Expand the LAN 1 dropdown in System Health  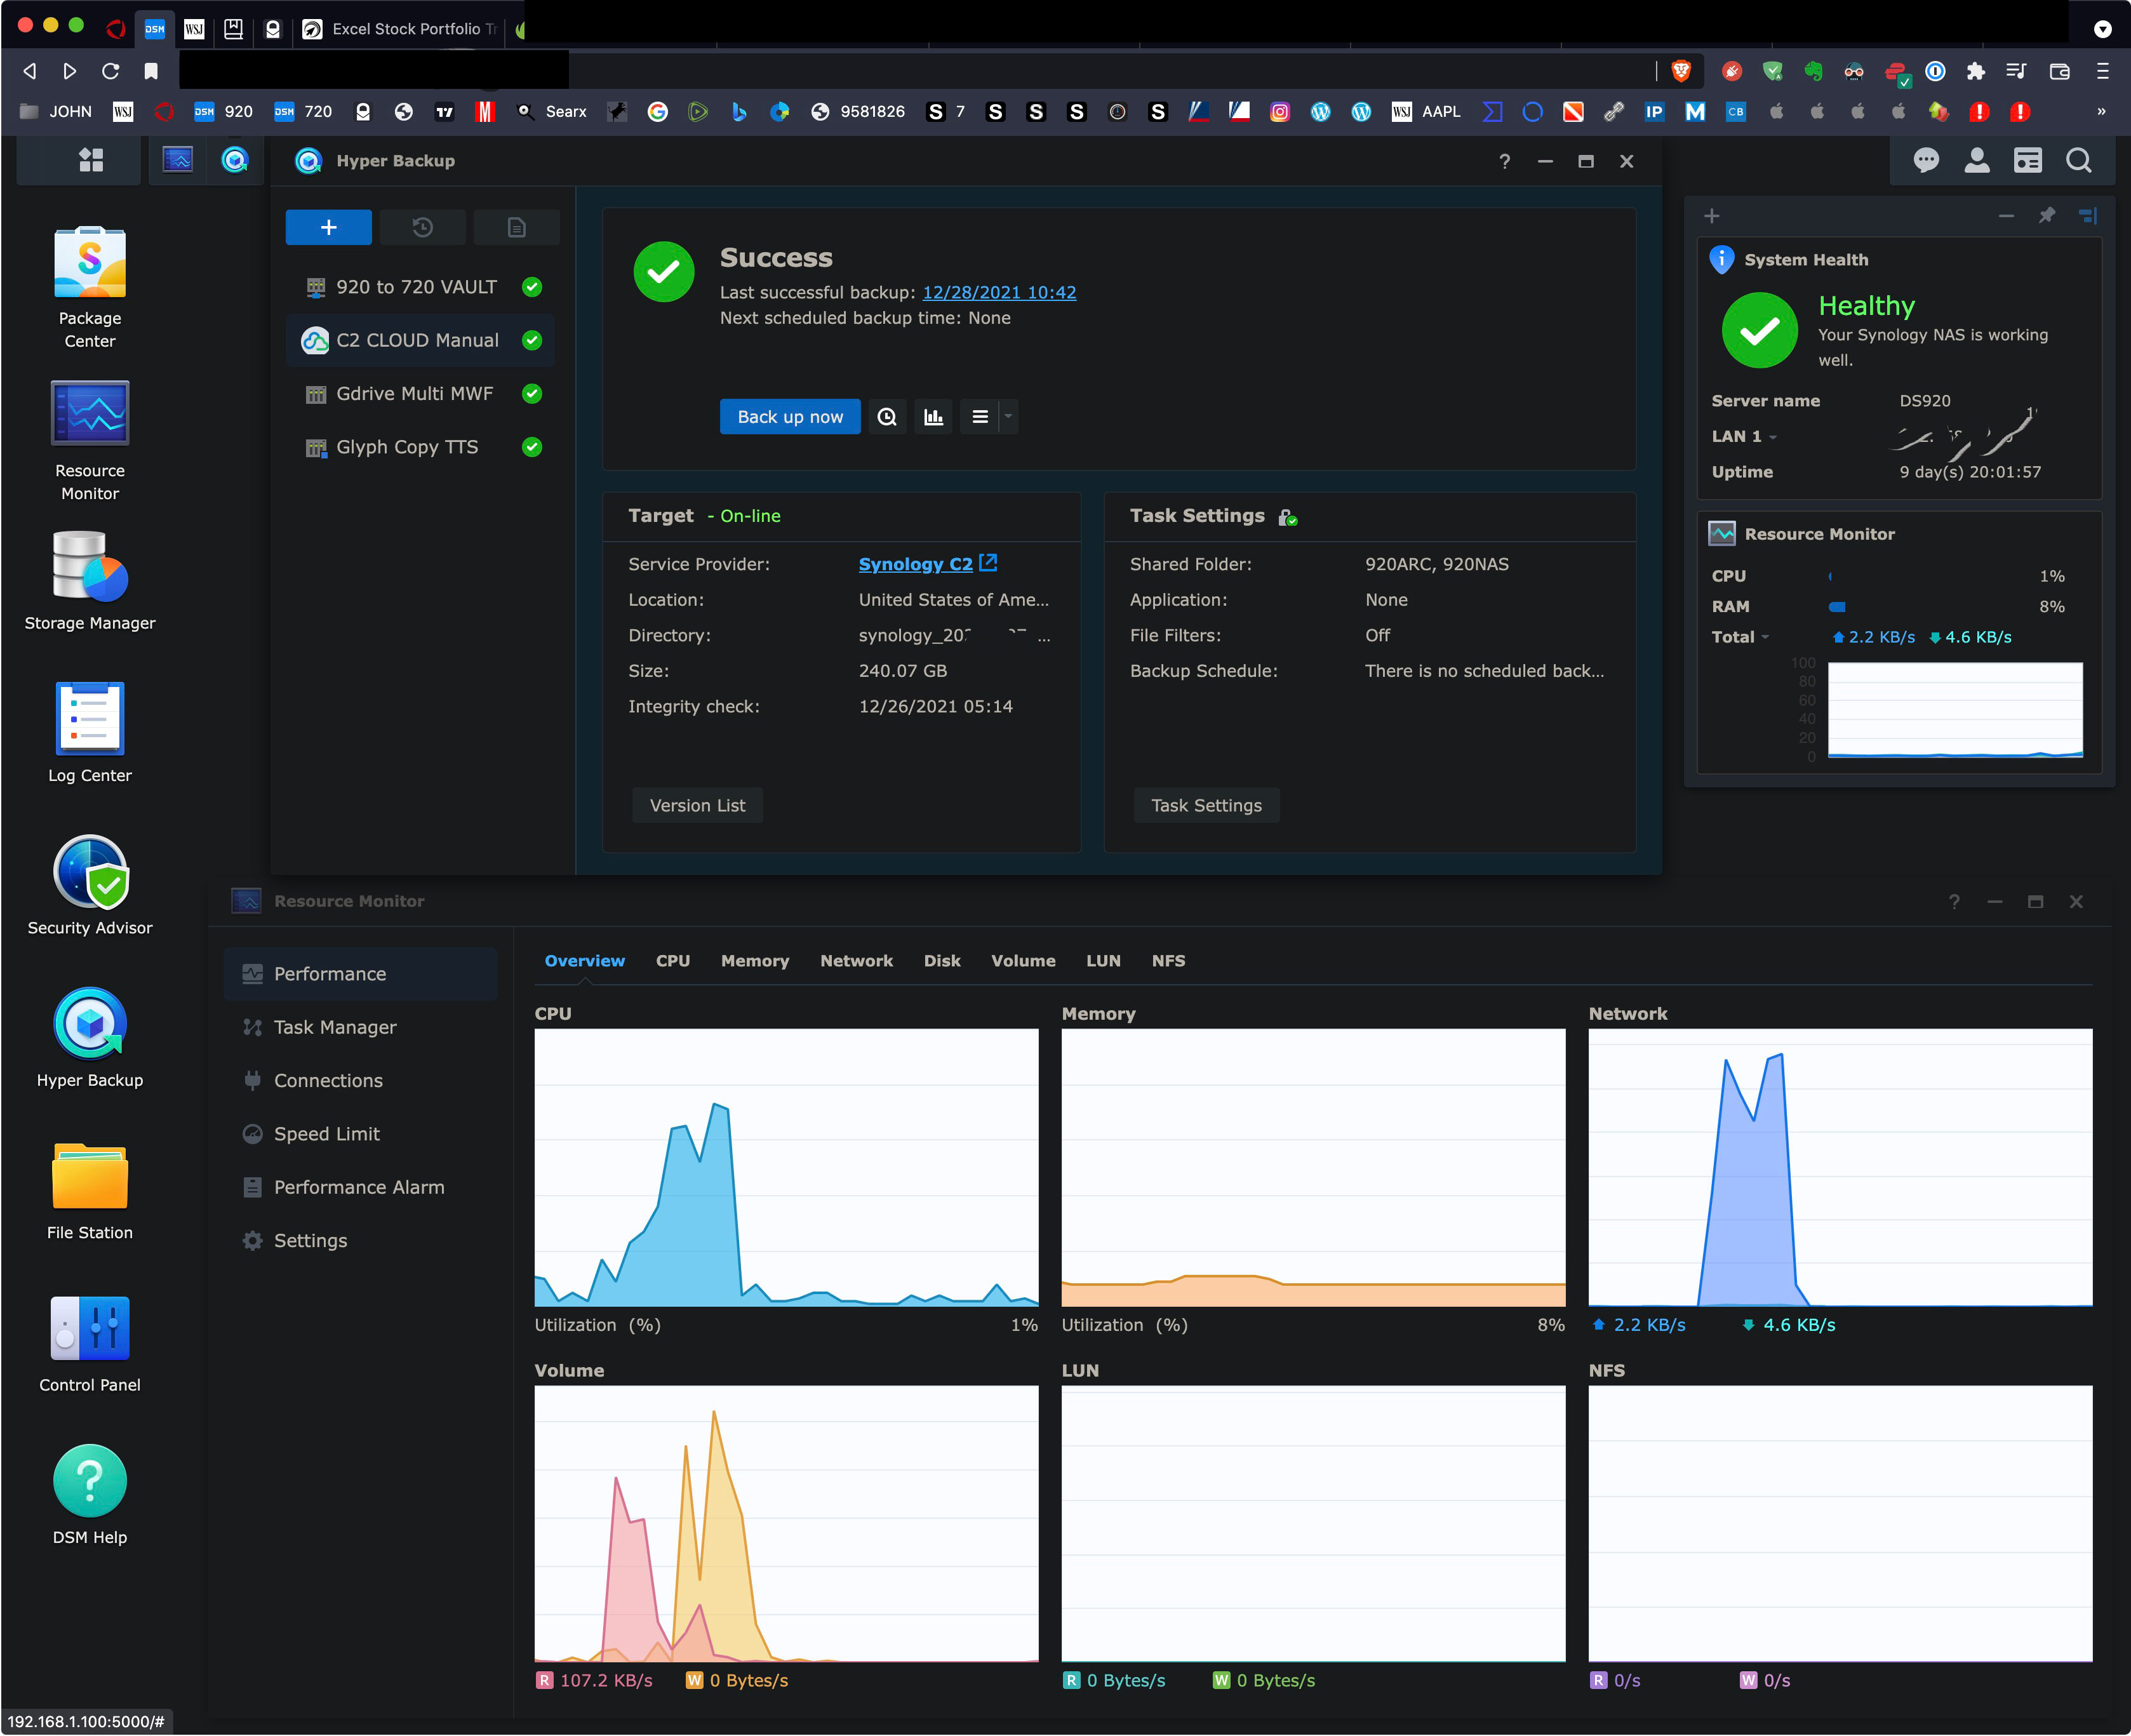[x=1772, y=437]
